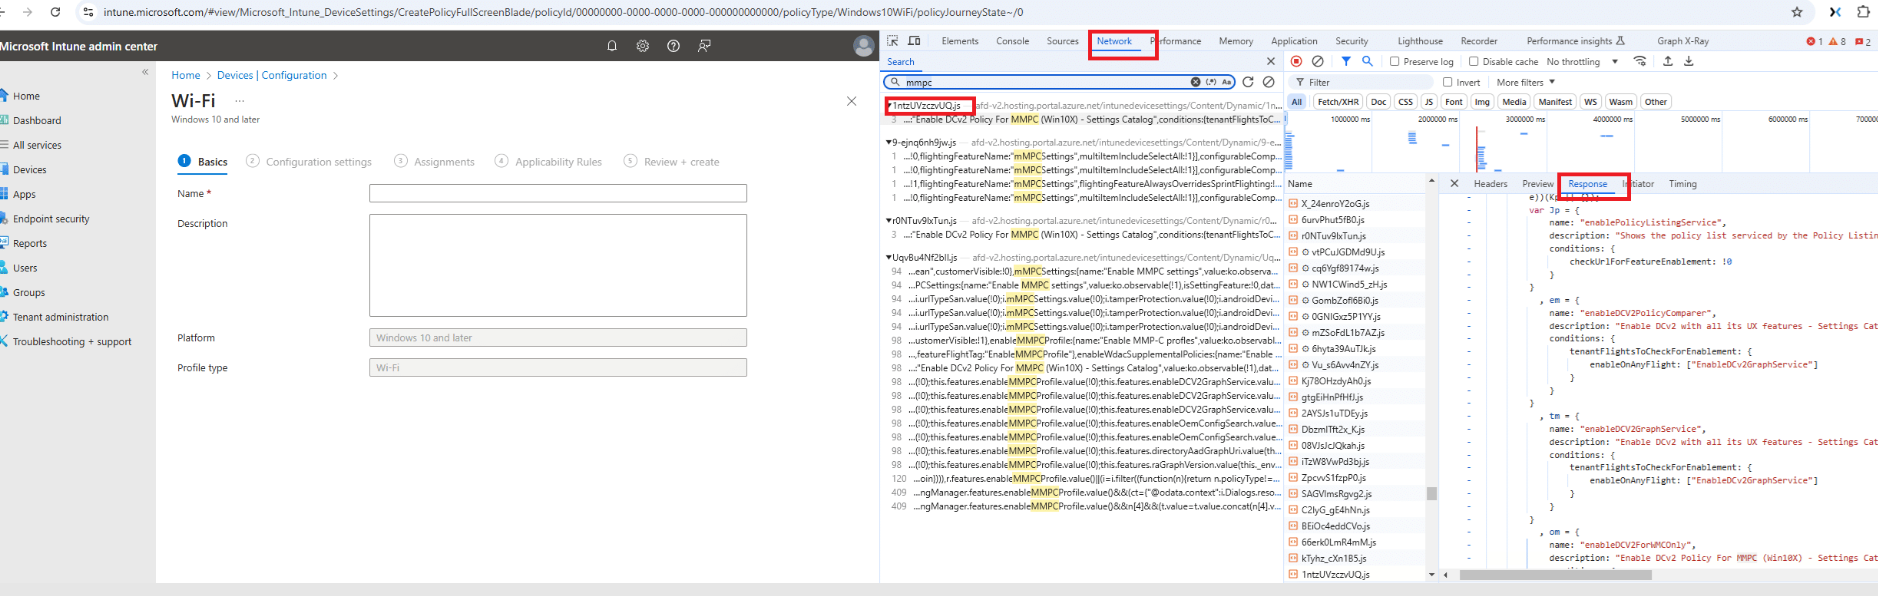Screen dimensions: 1878x596
Task: Switch to the DevTools Console tab
Action: coord(1013,41)
